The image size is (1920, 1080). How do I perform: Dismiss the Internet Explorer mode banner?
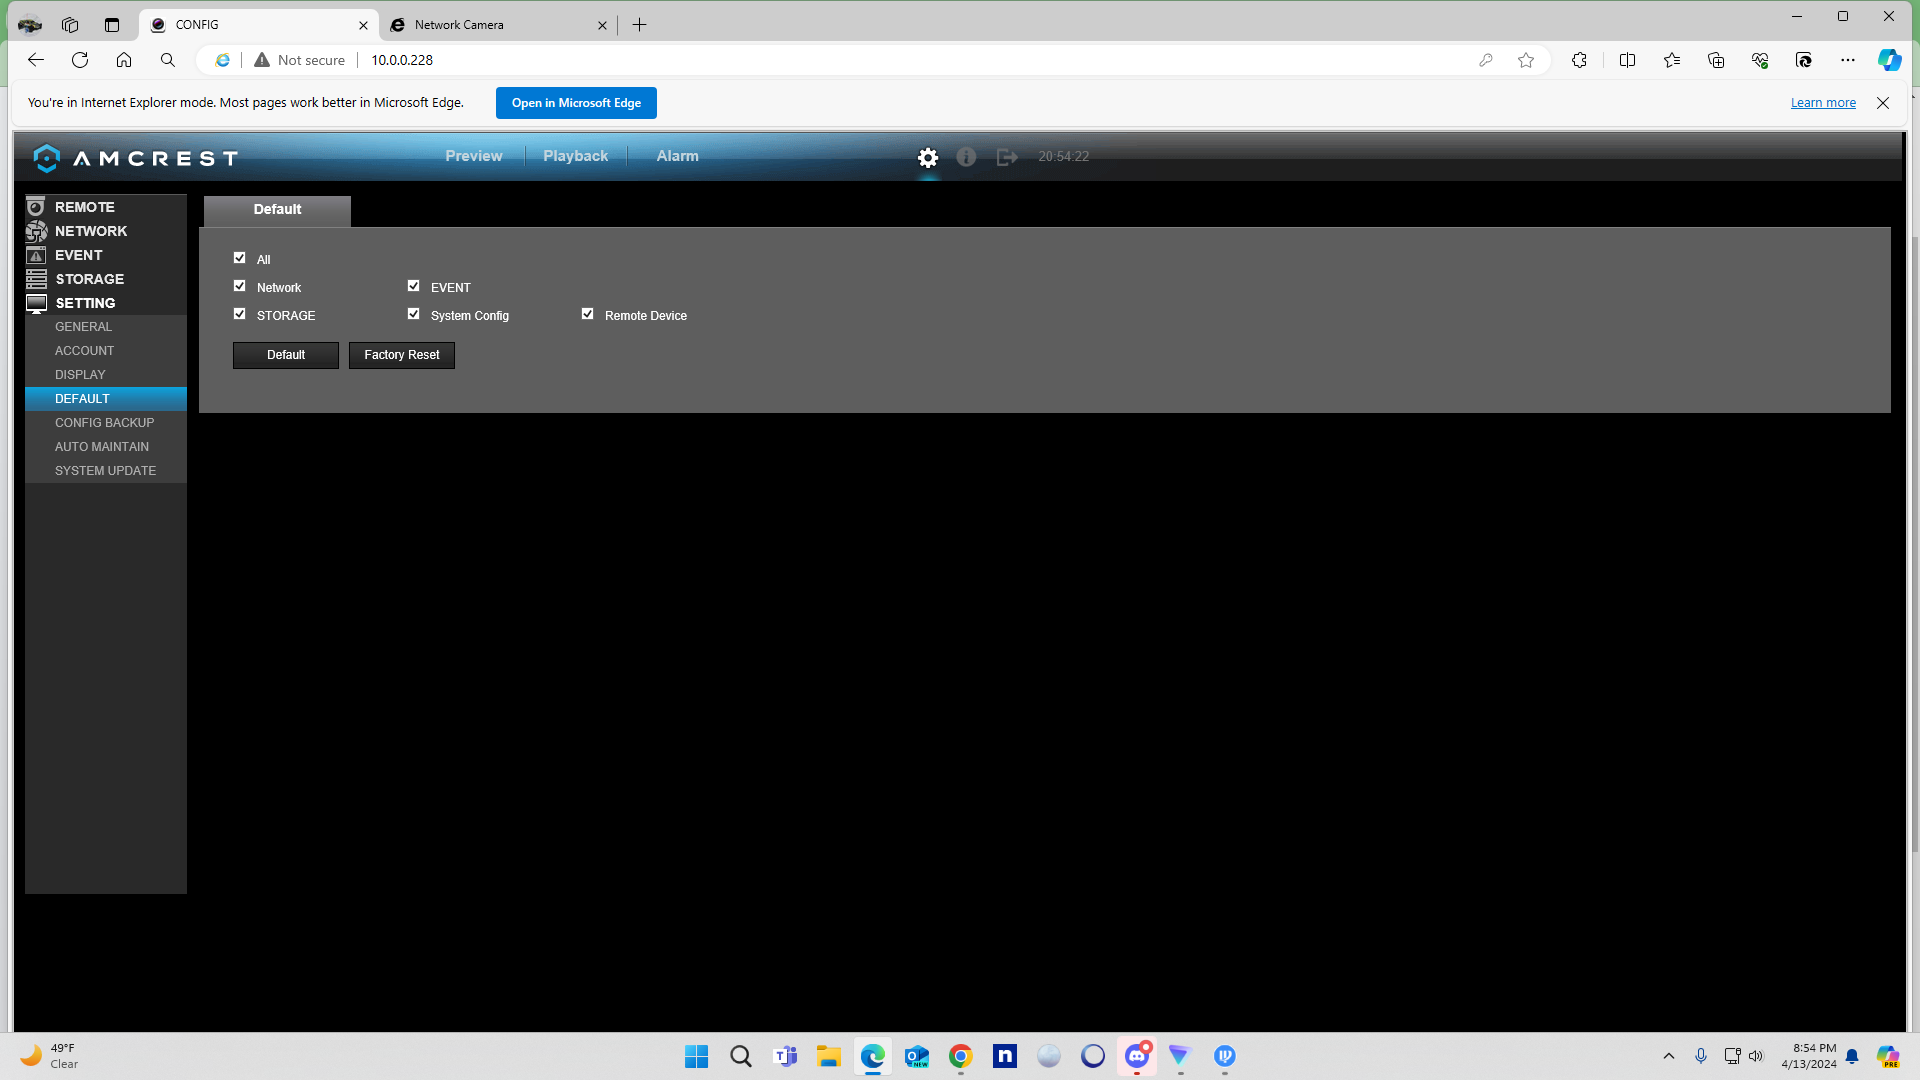[1883, 103]
